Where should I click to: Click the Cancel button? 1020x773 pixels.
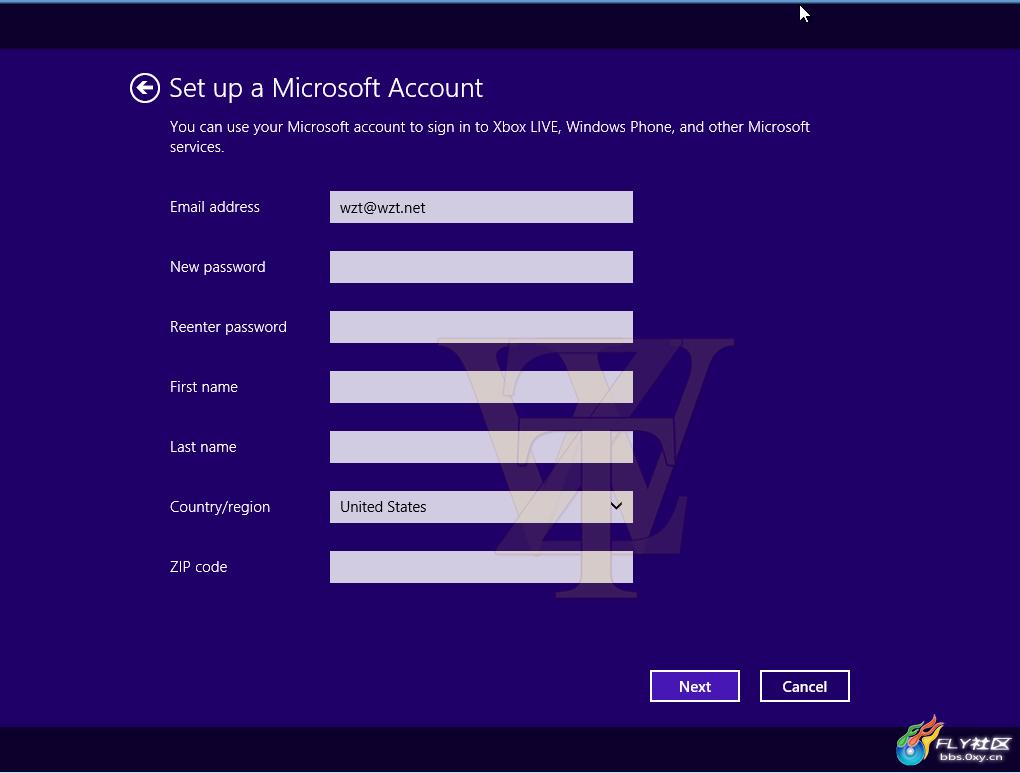point(805,686)
